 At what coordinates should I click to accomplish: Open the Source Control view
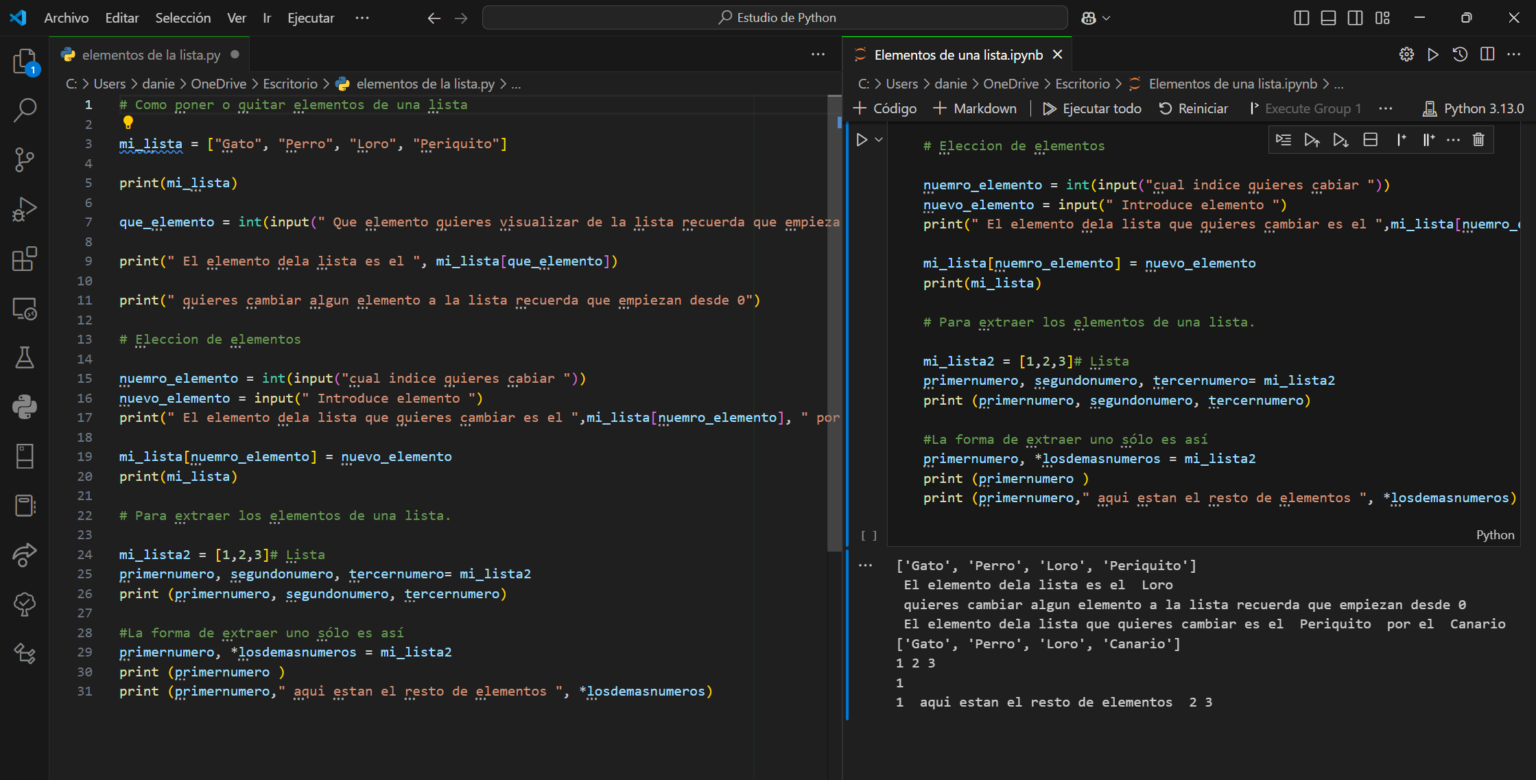click(25, 159)
